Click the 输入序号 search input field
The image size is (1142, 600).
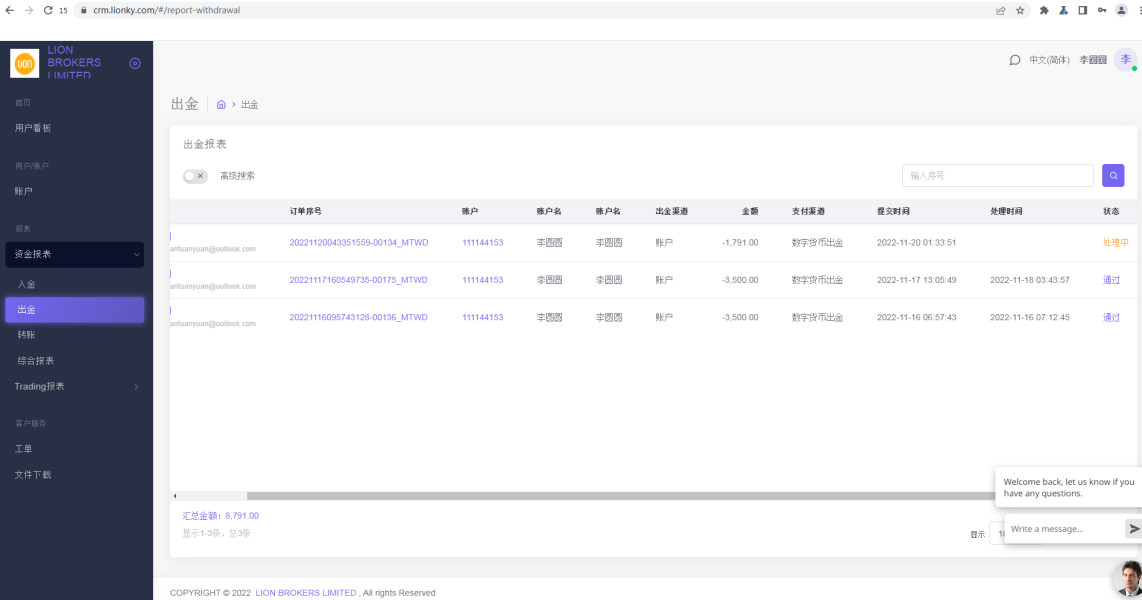click(997, 175)
